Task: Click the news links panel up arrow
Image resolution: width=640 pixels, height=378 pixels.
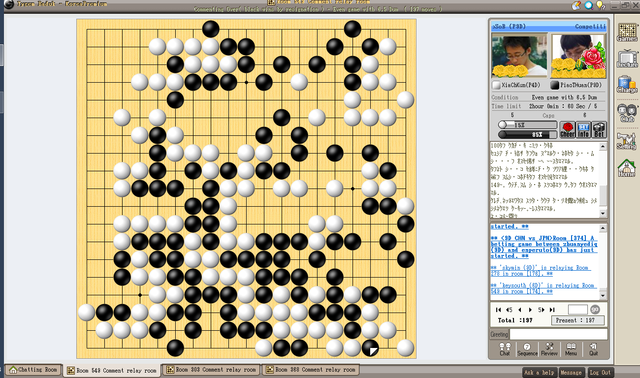Action: pyautogui.click(x=603, y=228)
